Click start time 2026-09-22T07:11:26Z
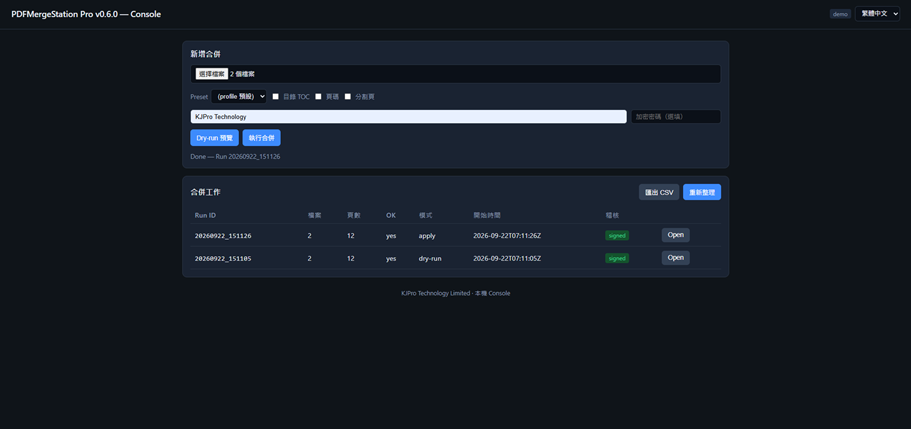This screenshot has height=429, width=911. [x=507, y=236]
